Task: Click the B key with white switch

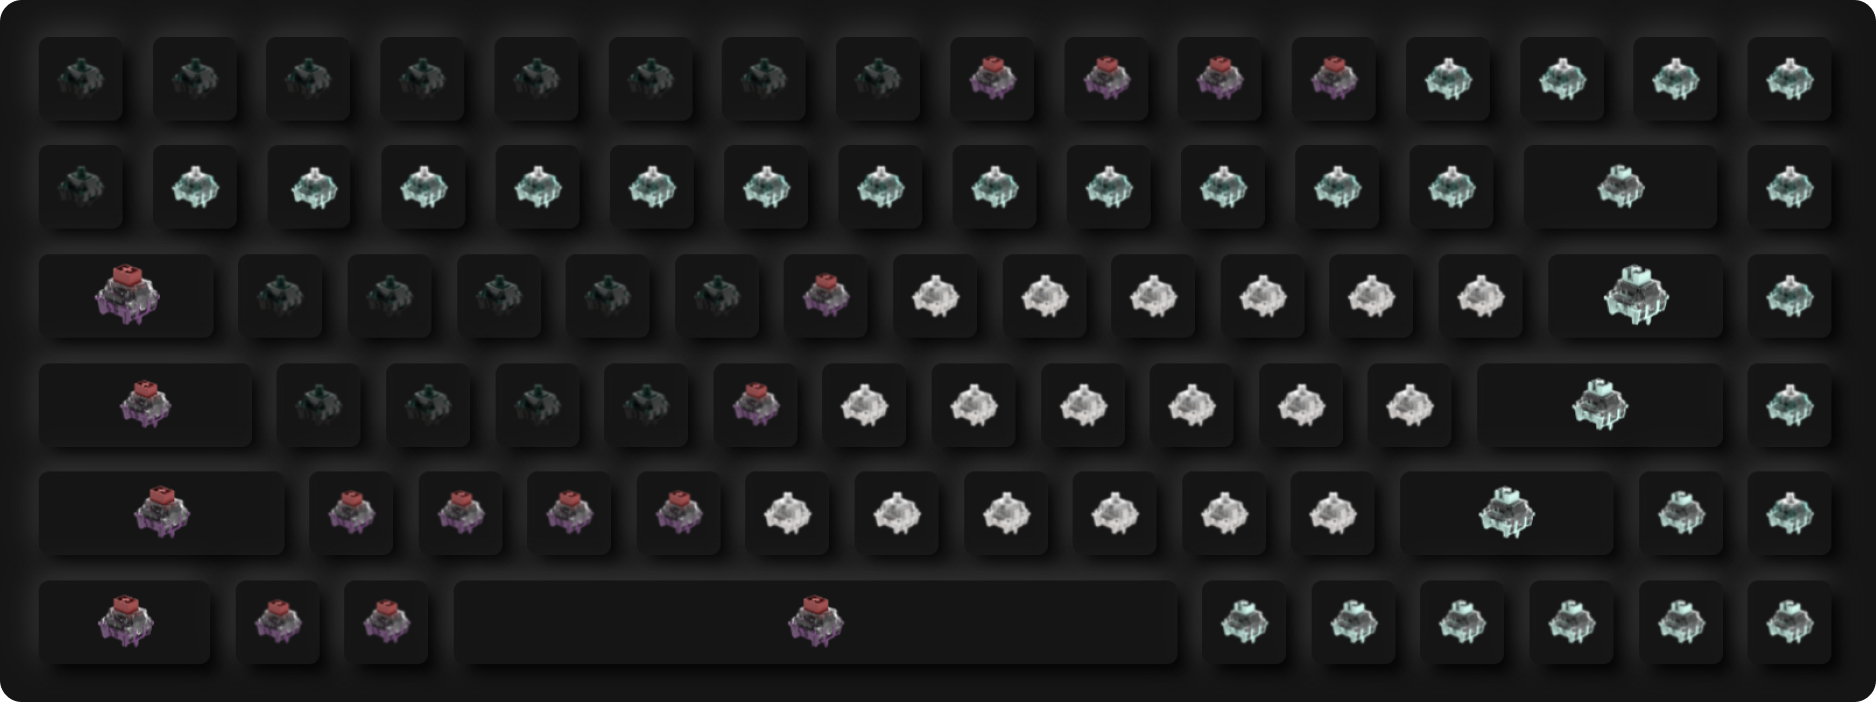Action: coord(787,513)
